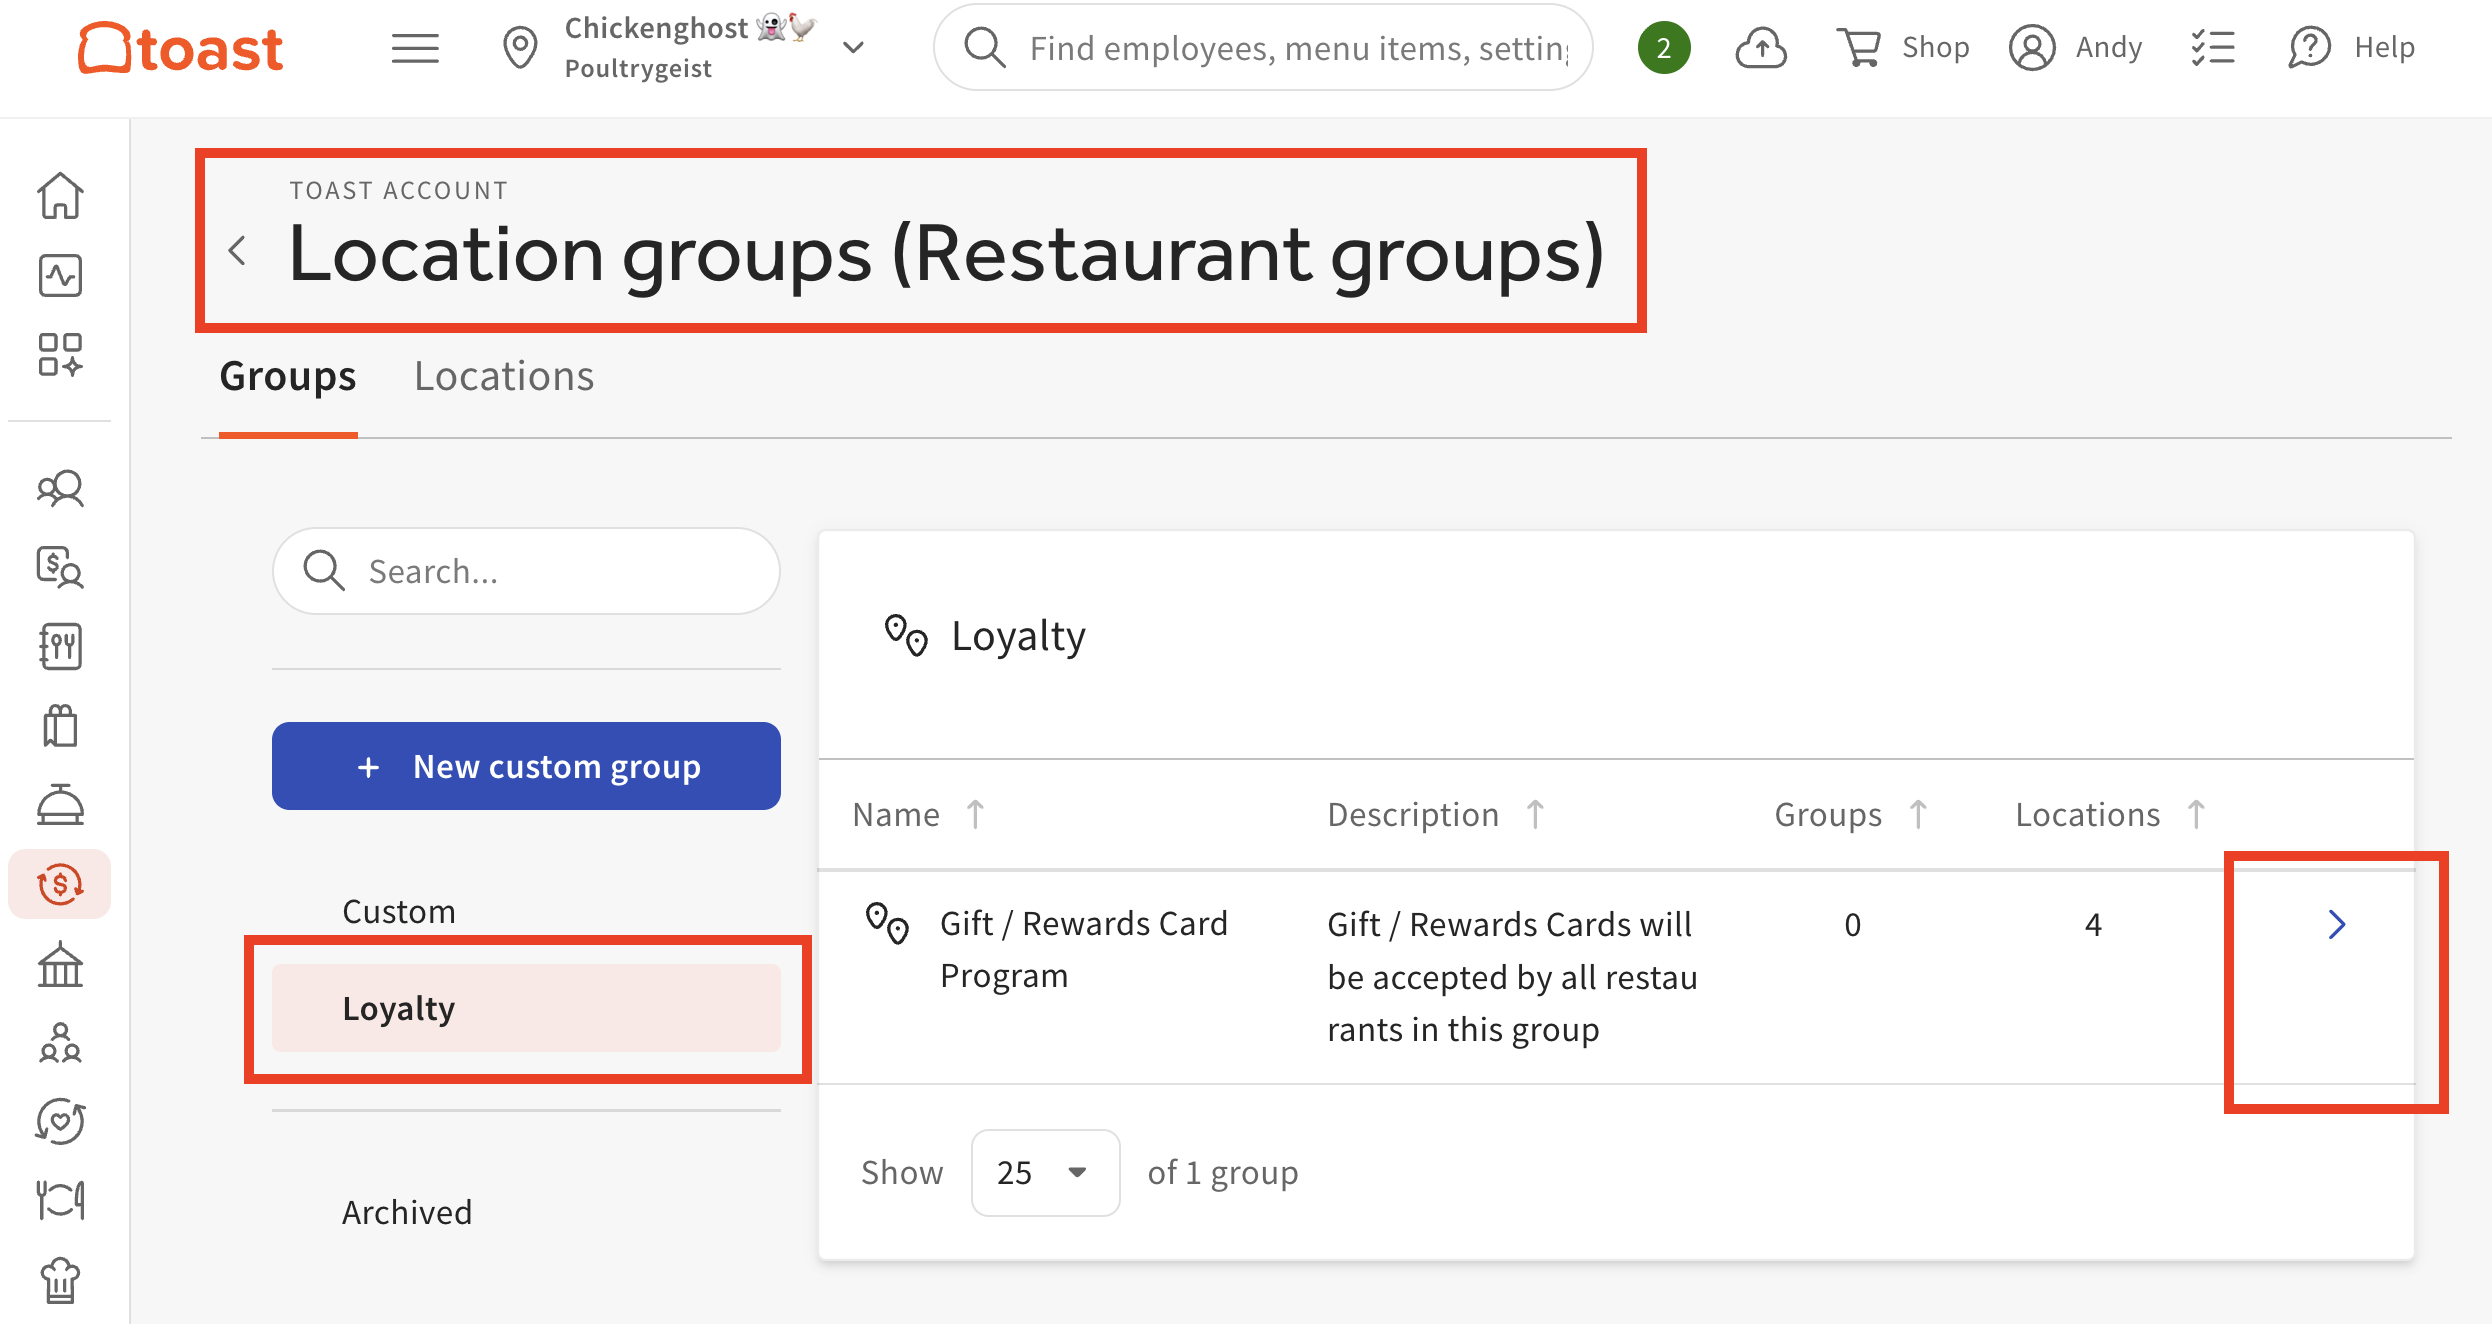Click New custom group button
The width and height of the screenshot is (2492, 1324).
coord(526,766)
